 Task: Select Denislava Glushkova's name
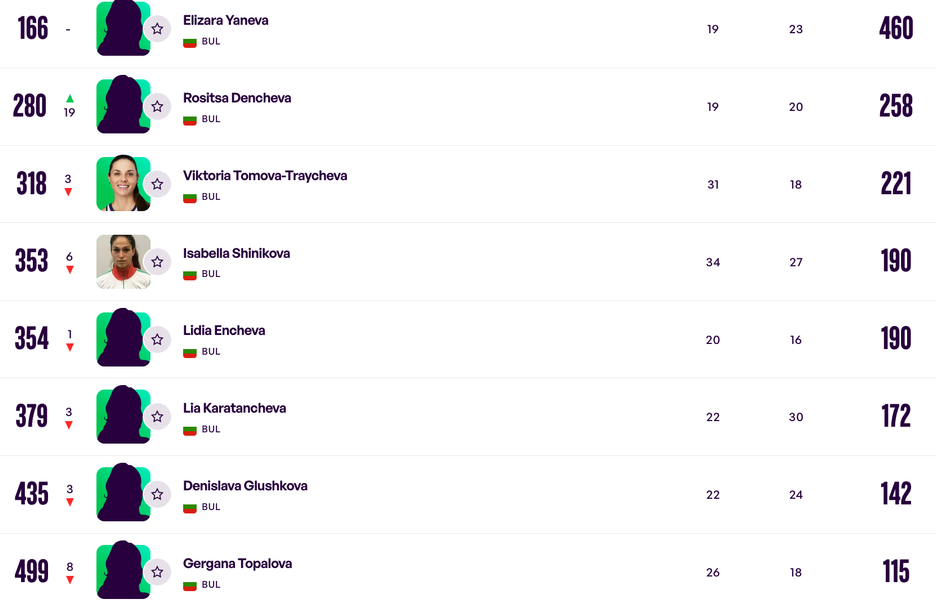click(x=245, y=486)
